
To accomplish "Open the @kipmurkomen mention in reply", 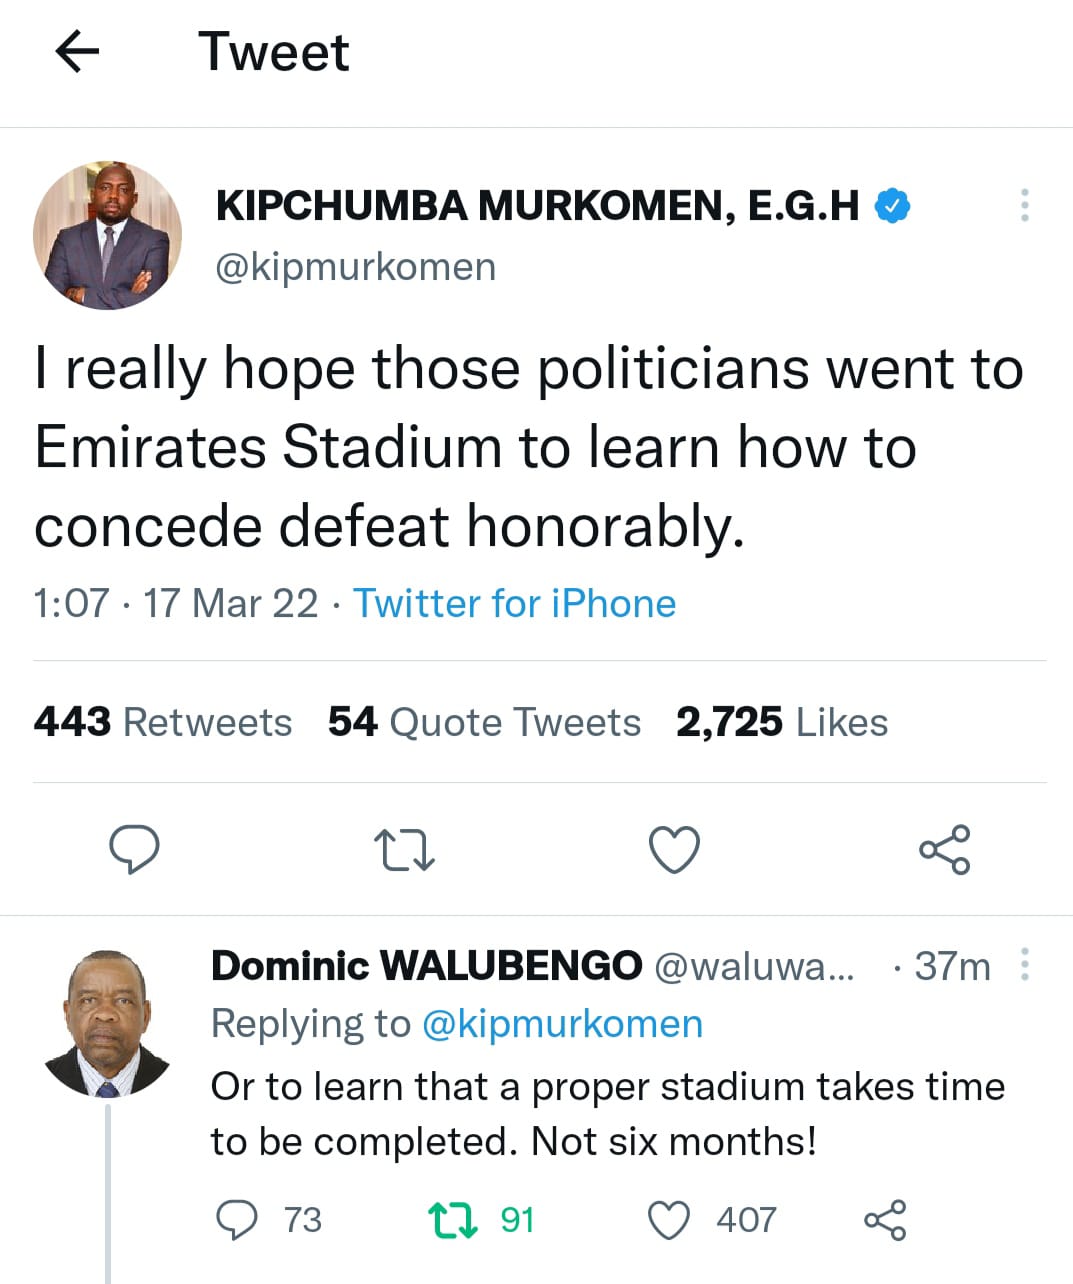I will 562,1024.
